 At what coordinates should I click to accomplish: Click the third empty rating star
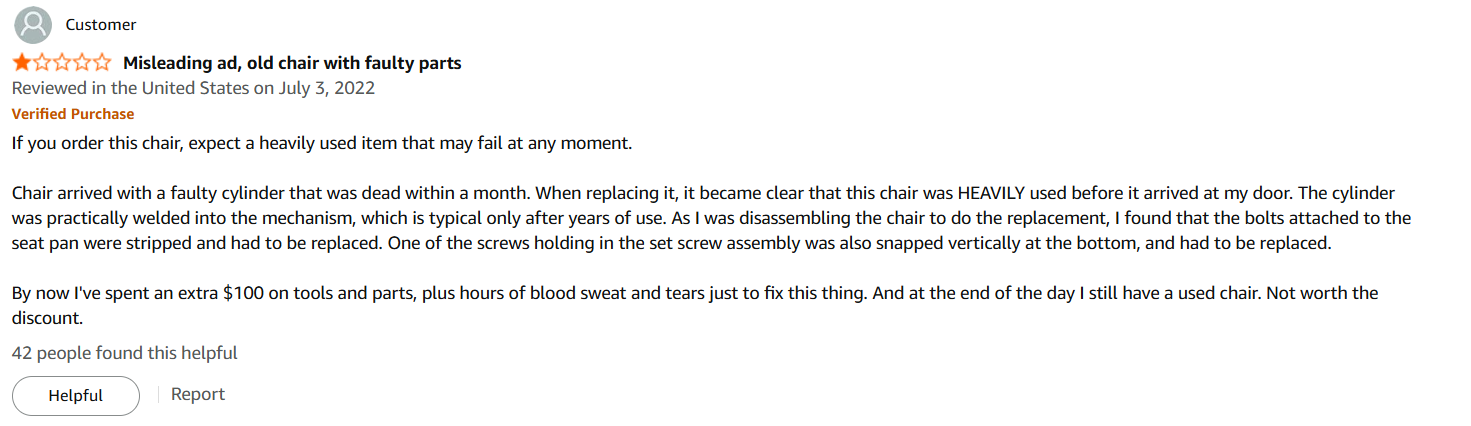[x=62, y=63]
